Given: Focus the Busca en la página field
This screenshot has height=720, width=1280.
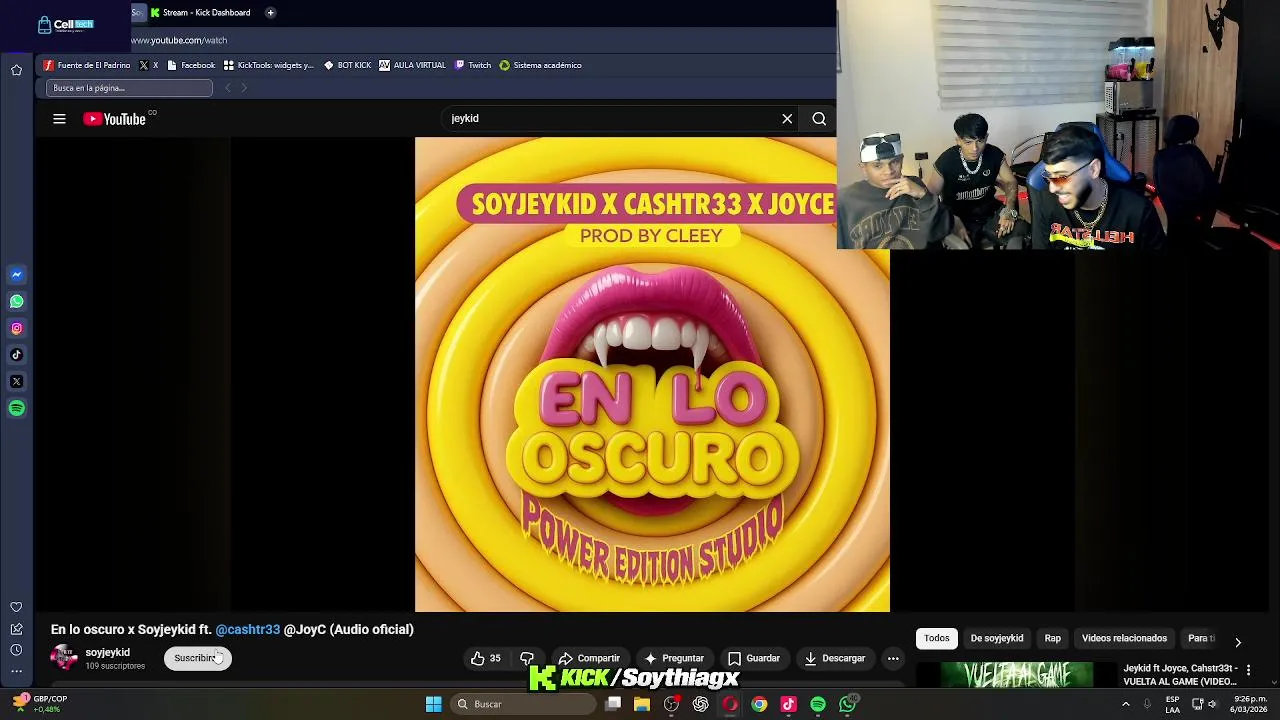Looking at the screenshot, I should point(129,88).
